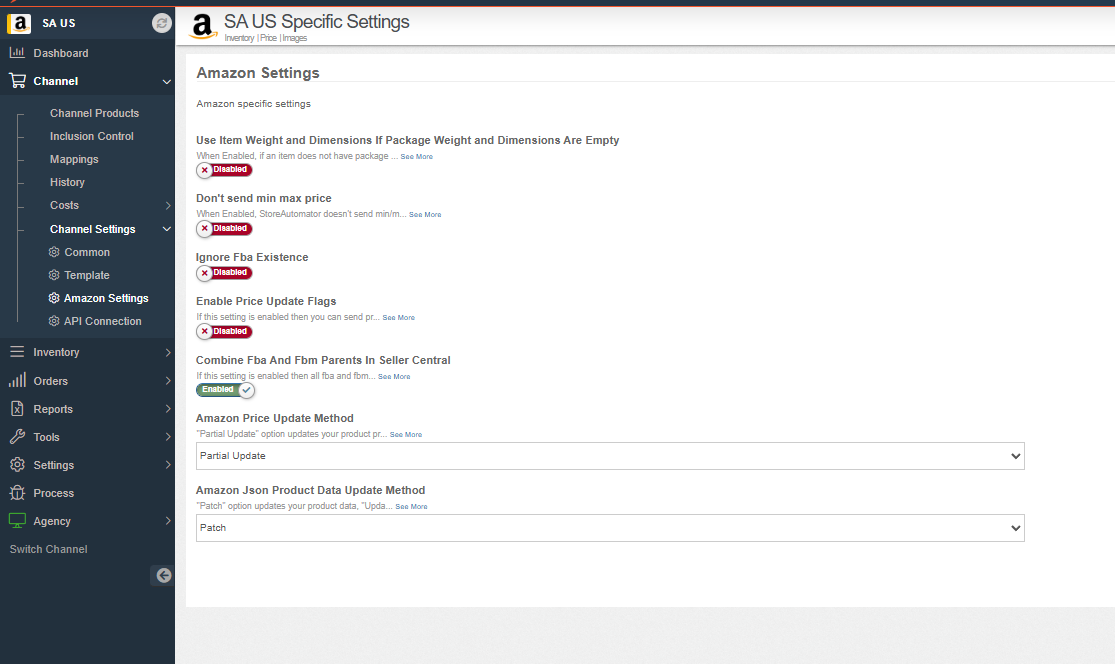
Task: Select the Common channel settings item
Action: click(87, 252)
